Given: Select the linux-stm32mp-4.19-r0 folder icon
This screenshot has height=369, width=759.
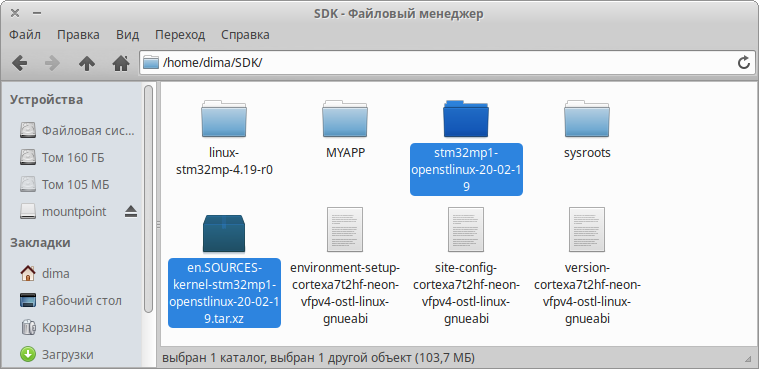Looking at the screenshot, I should click(x=224, y=119).
